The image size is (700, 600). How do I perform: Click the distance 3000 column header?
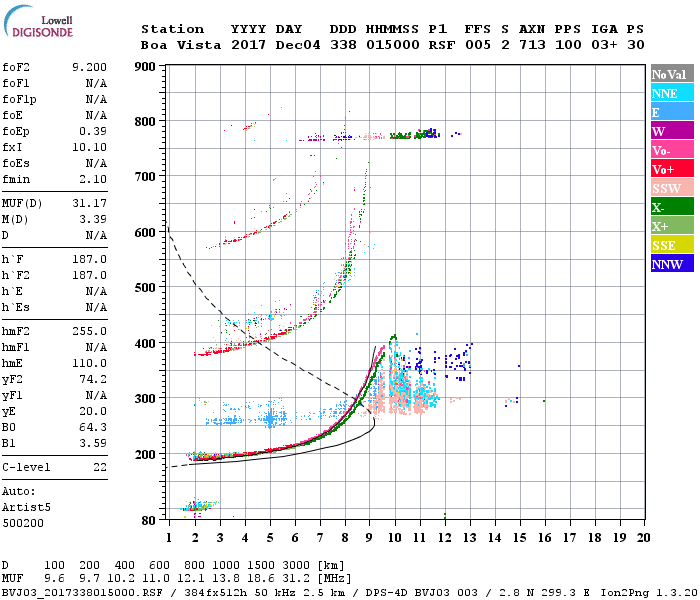pos(296,566)
